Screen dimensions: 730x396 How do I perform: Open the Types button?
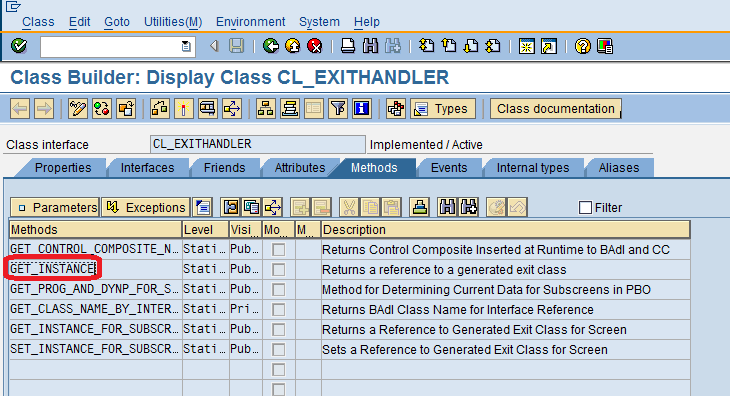click(x=443, y=109)
